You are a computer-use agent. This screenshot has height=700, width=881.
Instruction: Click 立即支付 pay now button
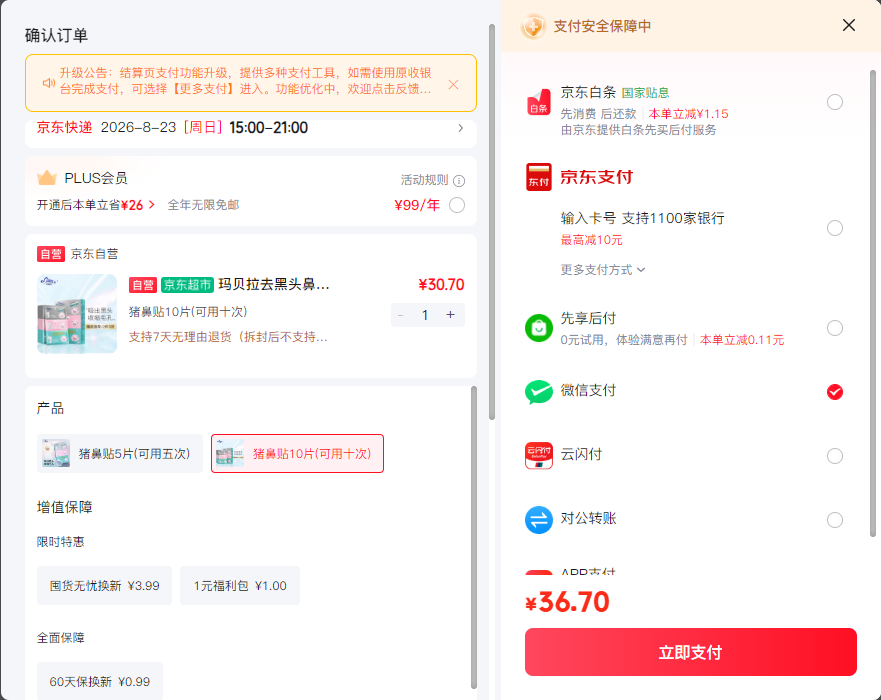tap(691, 652)
